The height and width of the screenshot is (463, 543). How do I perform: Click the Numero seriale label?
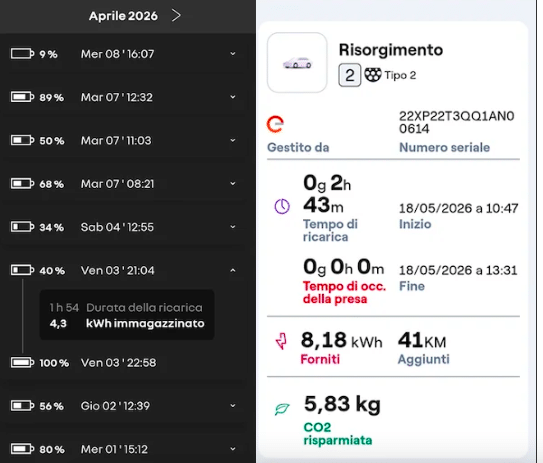[x=444, y=148]
